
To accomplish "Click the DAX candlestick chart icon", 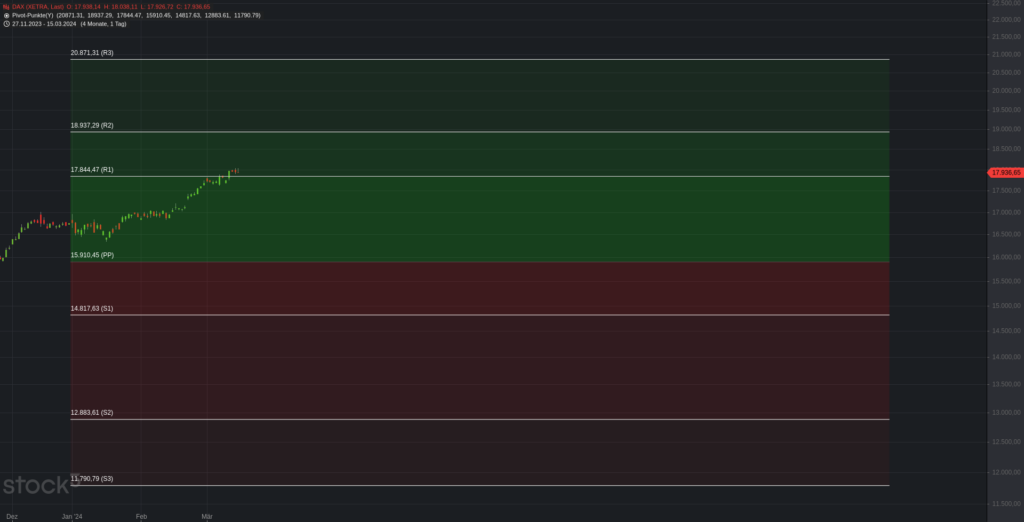I will pos(6,7).
